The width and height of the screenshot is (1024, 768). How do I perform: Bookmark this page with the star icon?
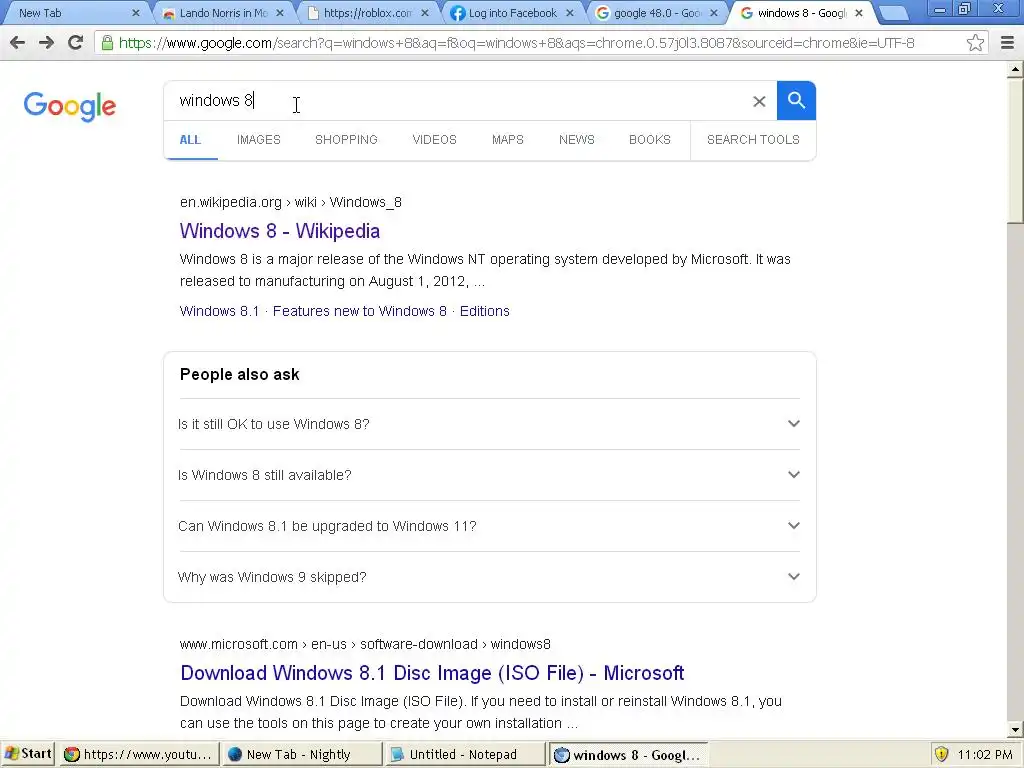(975, 43)
